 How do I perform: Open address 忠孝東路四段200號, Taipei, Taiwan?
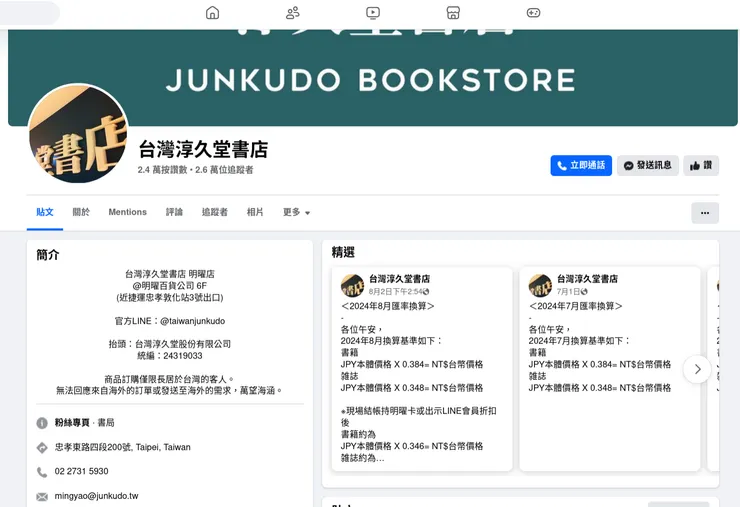[123, 447]
